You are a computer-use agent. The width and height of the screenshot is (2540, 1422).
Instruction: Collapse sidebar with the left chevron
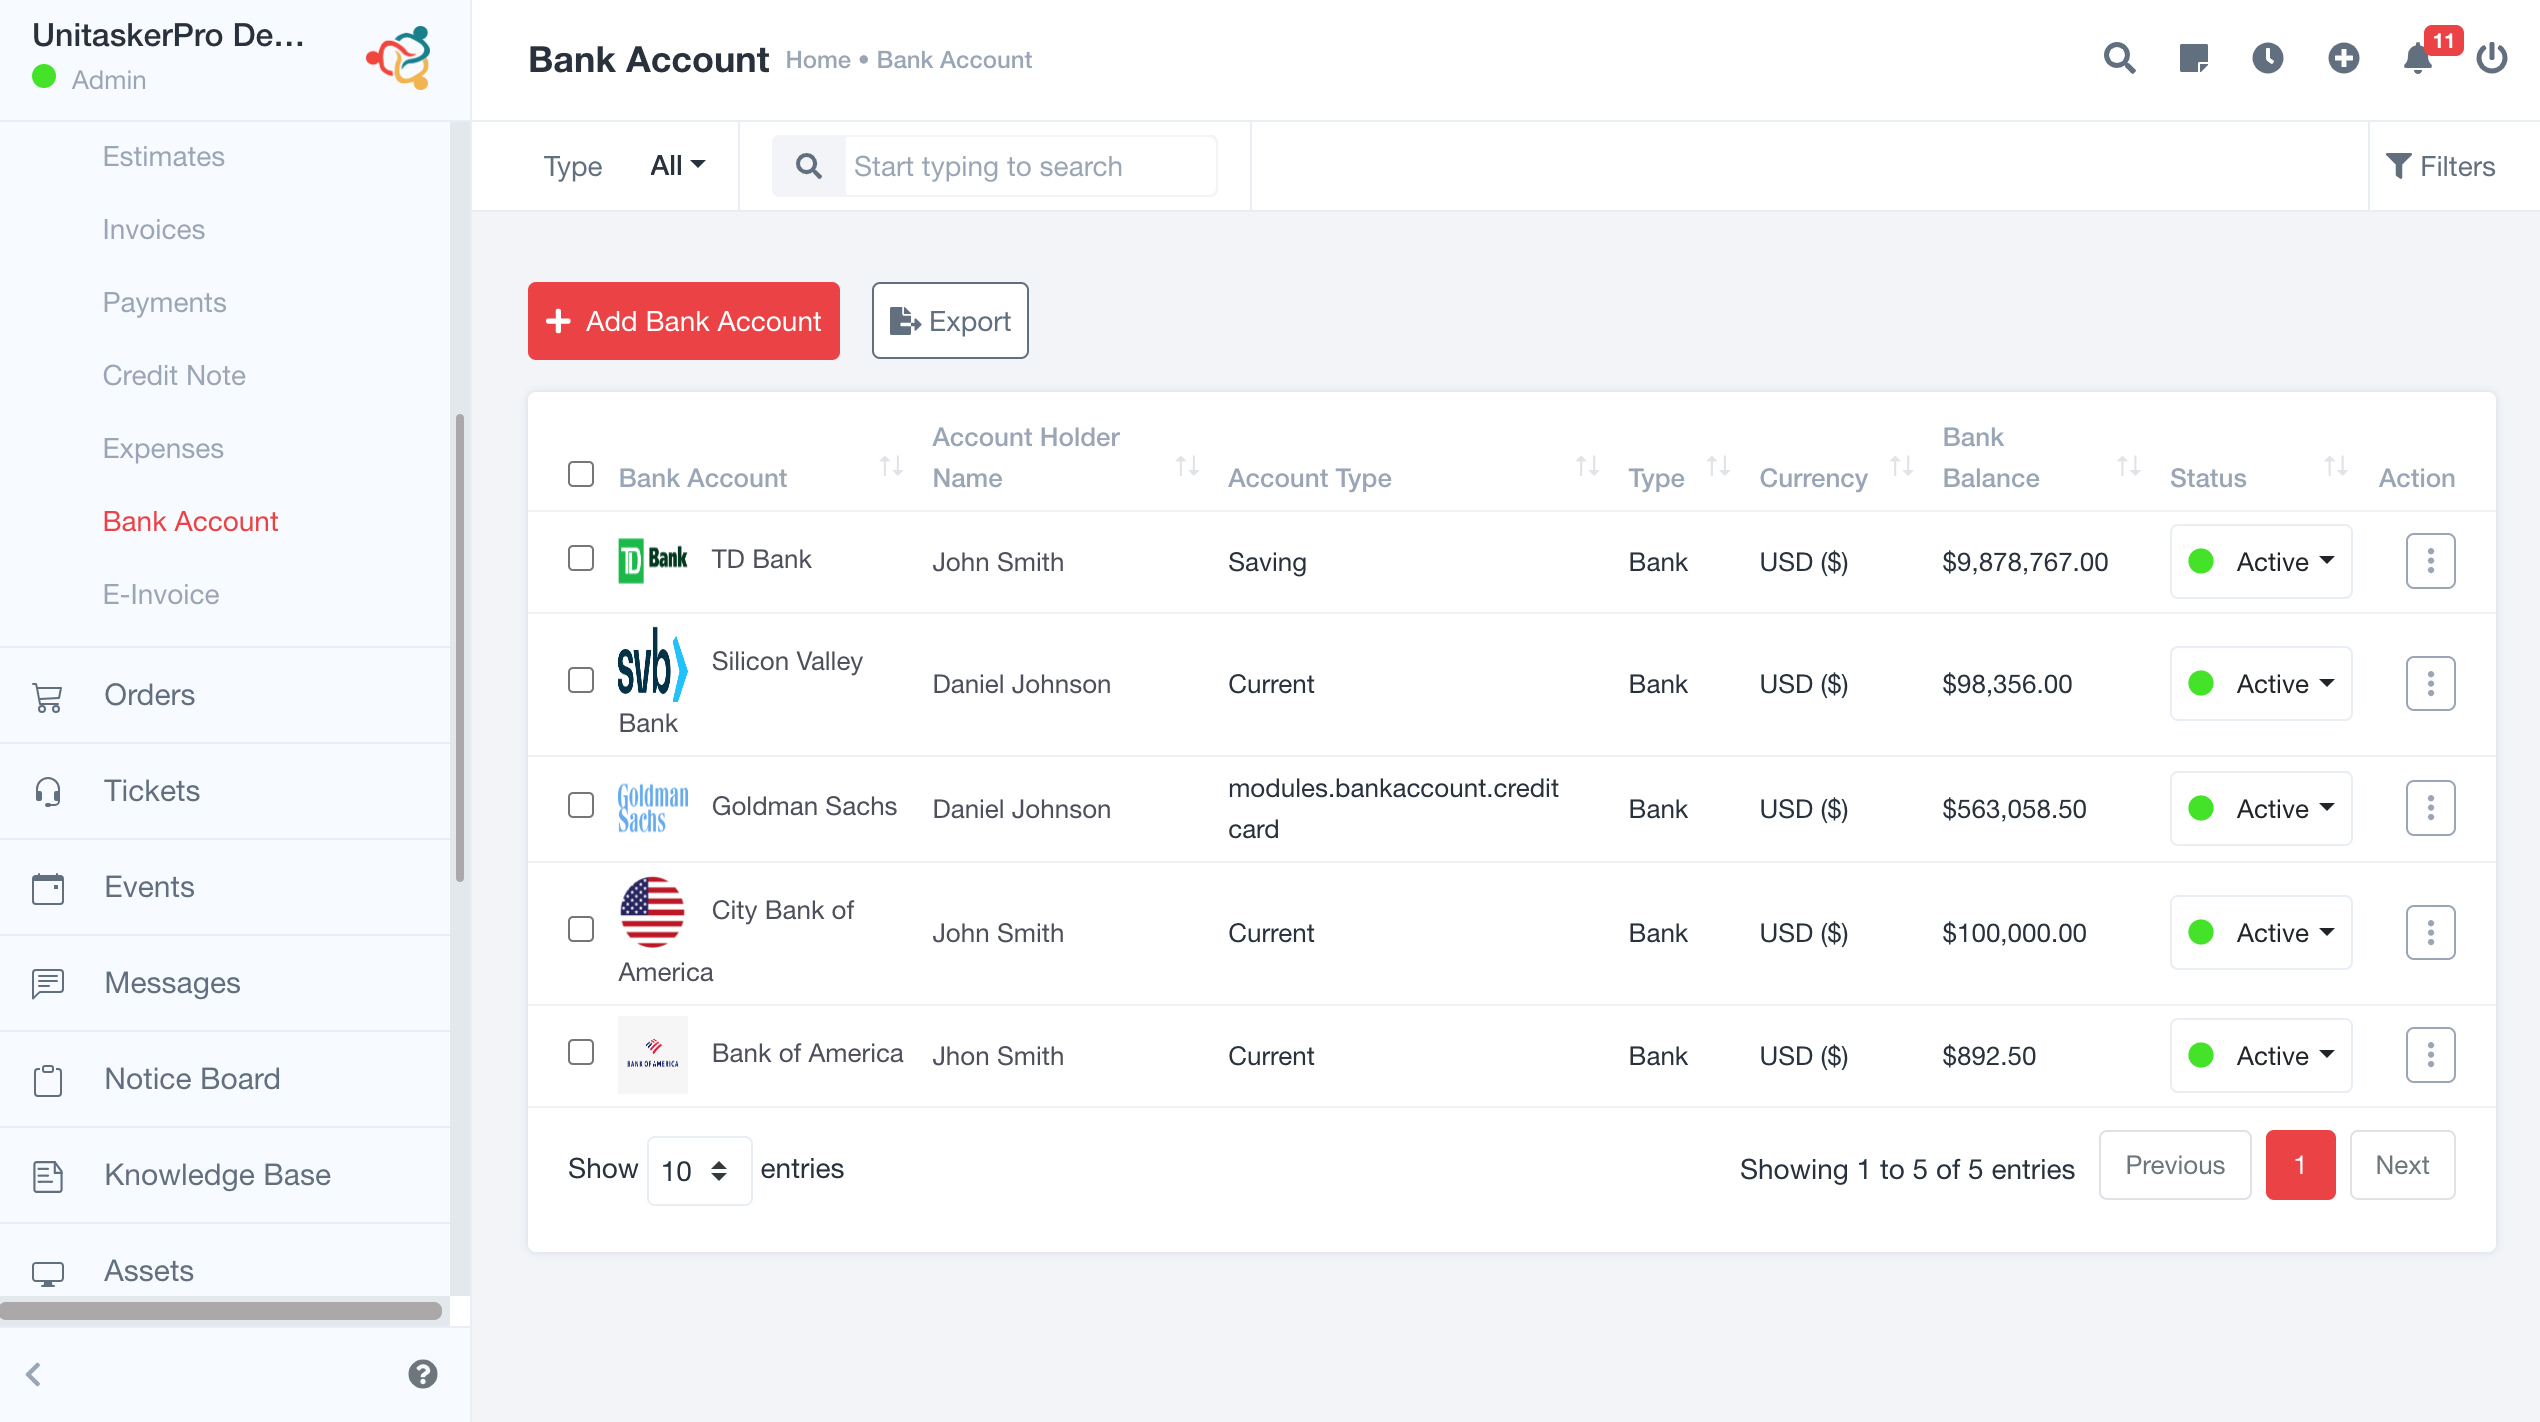click(x=34, y=1374)
